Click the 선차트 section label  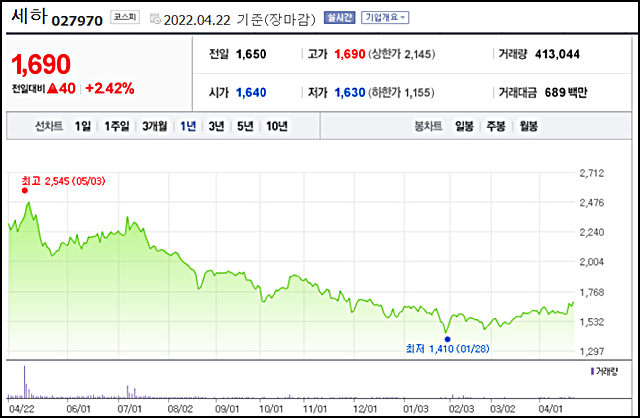pyautogui.click(x=49, y=126)
